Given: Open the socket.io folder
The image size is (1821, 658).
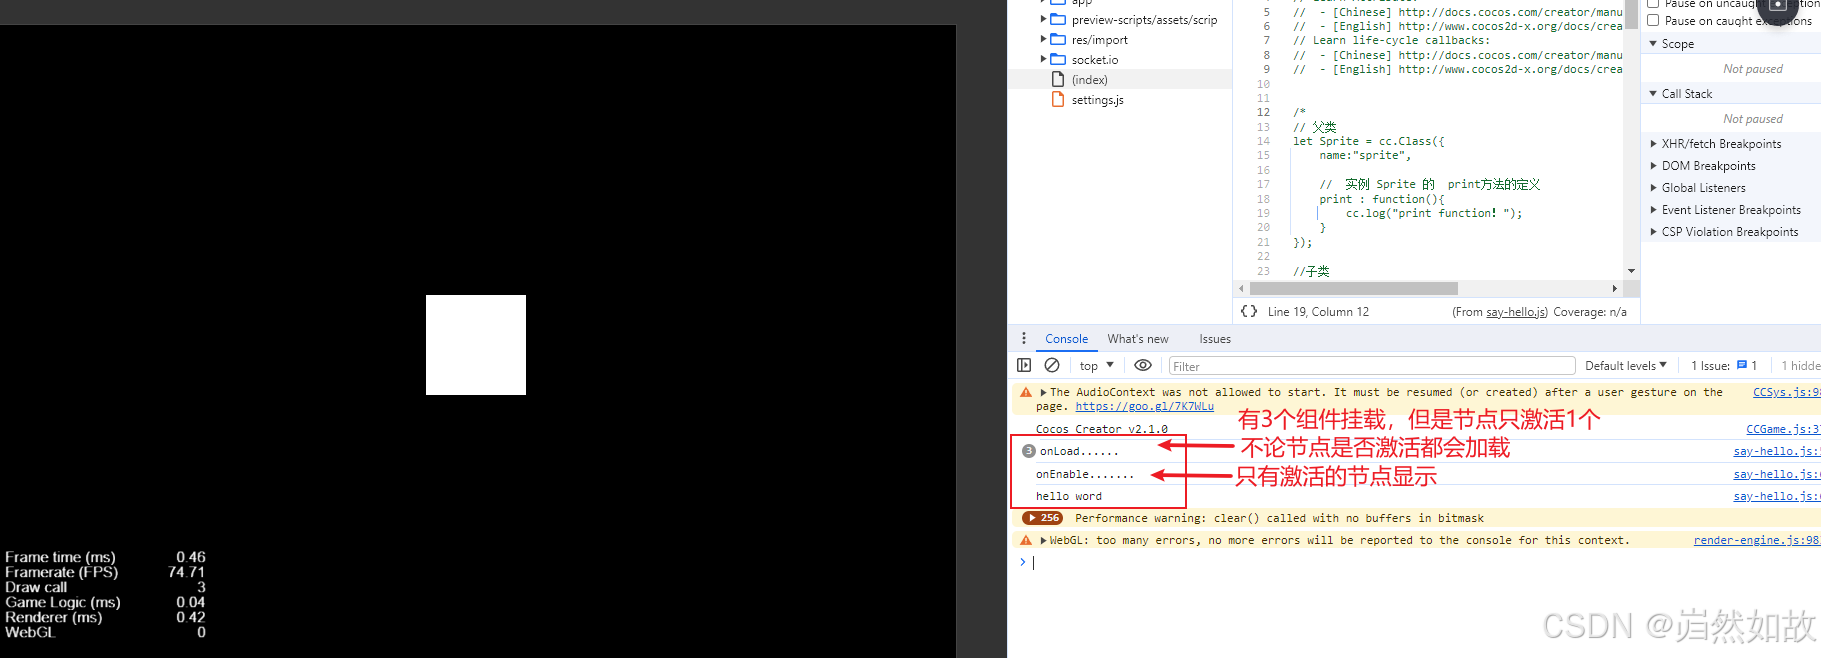Looking at the screenshot, I should 1095,60.
